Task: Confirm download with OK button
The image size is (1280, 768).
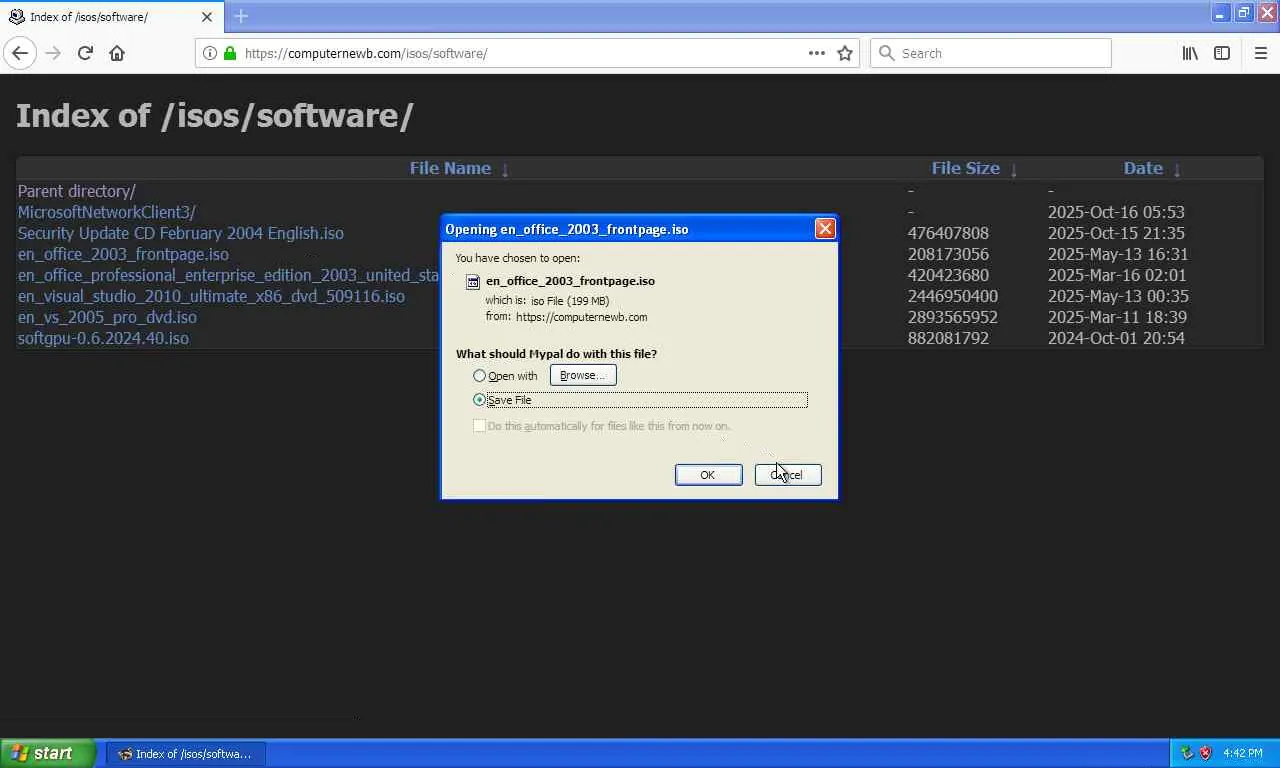Action: pyautogui.click(x=708, y=475)
